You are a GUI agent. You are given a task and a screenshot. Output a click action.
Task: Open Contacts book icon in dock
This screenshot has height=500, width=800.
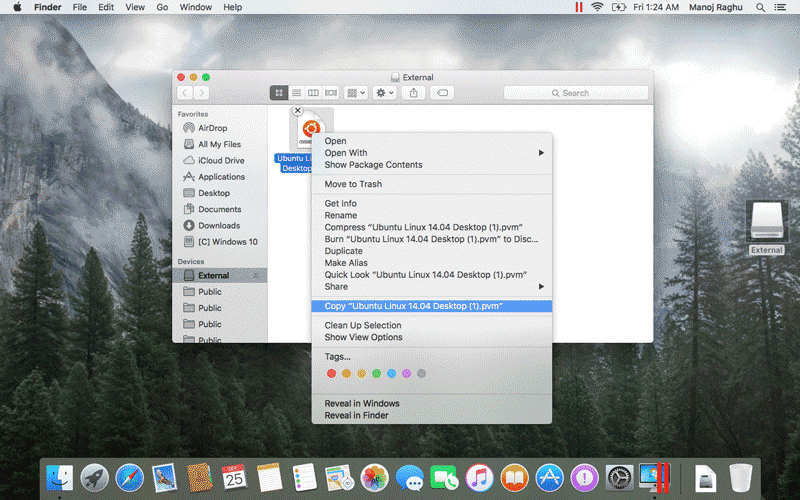click(x=199, y=478)
